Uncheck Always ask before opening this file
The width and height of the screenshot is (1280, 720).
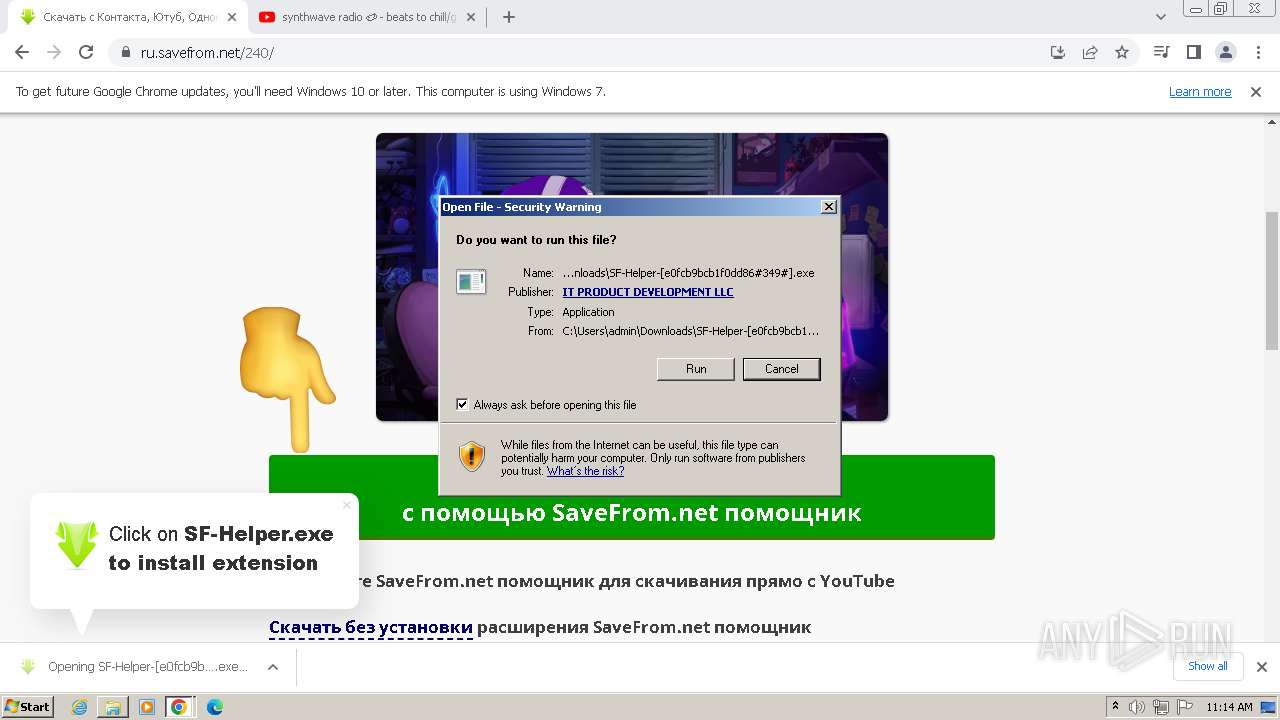[x=462, y=405]
